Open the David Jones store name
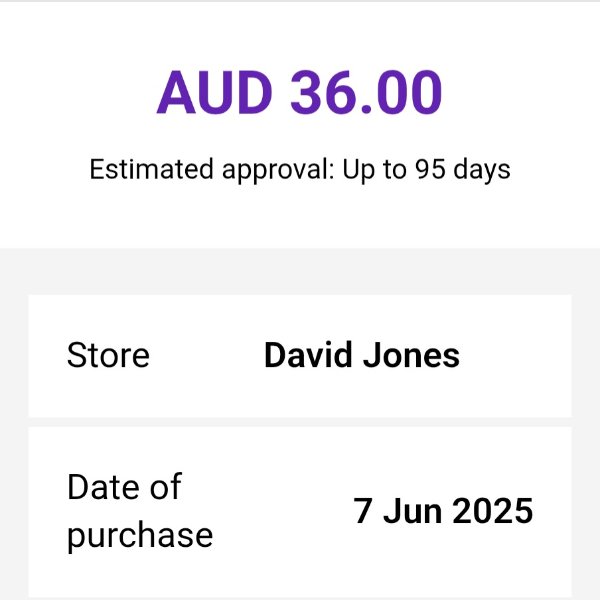This screenshot has width=600, height=600. (361, 355)
